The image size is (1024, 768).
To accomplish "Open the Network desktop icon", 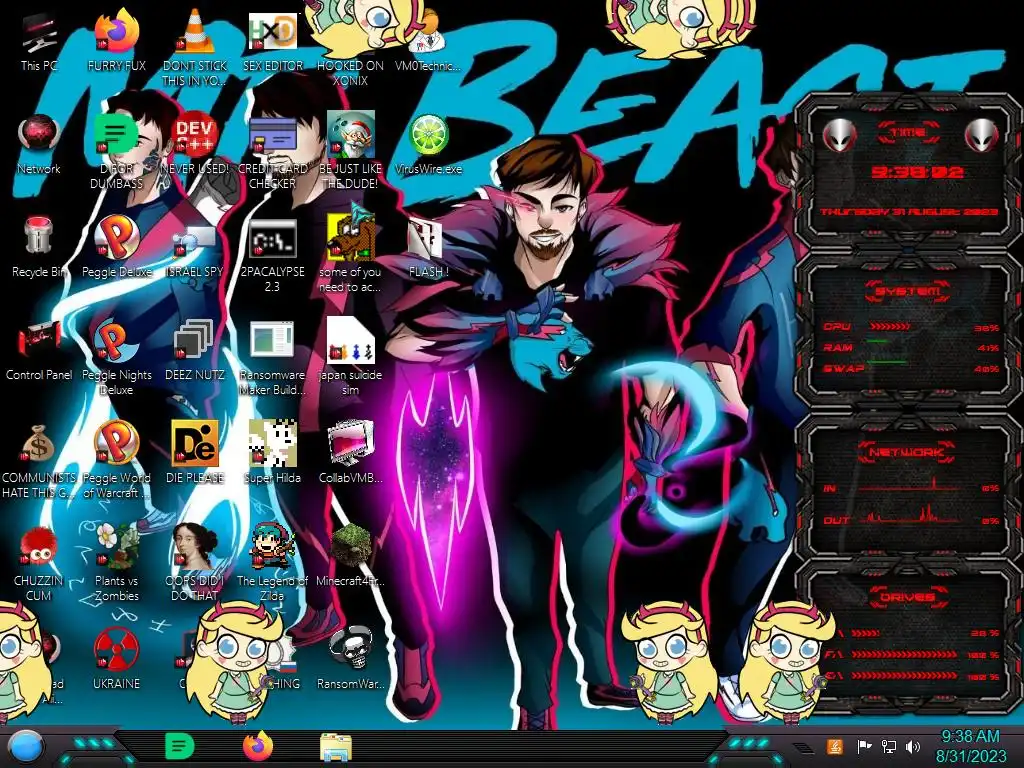I will (x=39, y=145).
